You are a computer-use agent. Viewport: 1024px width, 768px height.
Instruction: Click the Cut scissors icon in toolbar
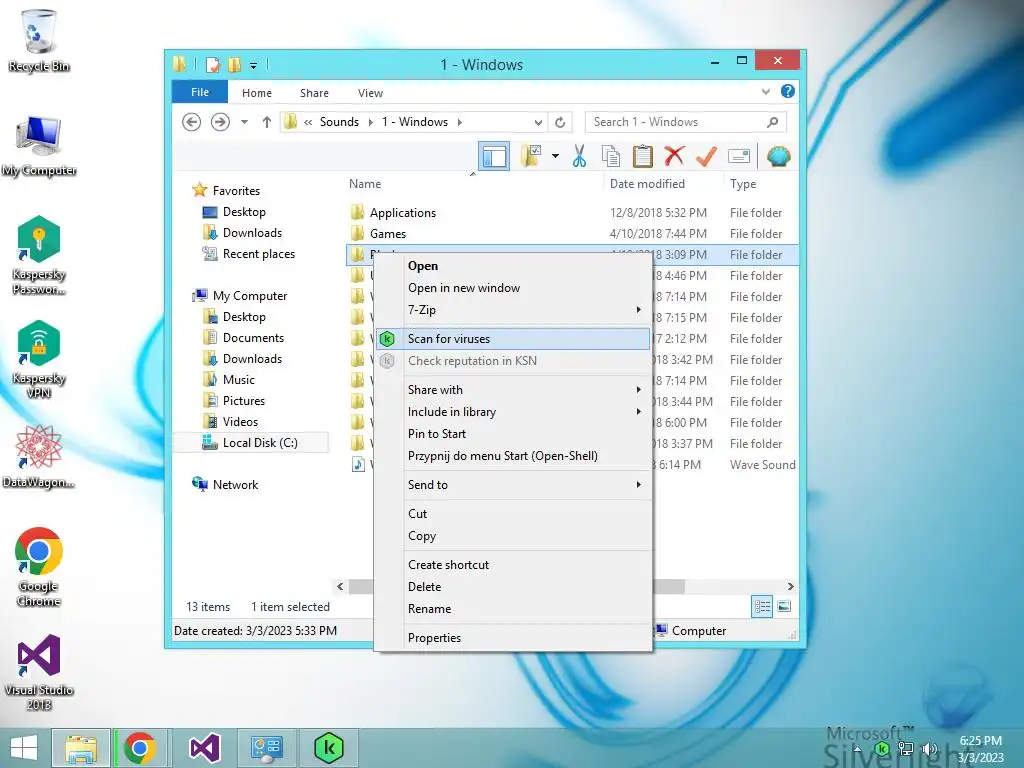click(x=579, y=157)
